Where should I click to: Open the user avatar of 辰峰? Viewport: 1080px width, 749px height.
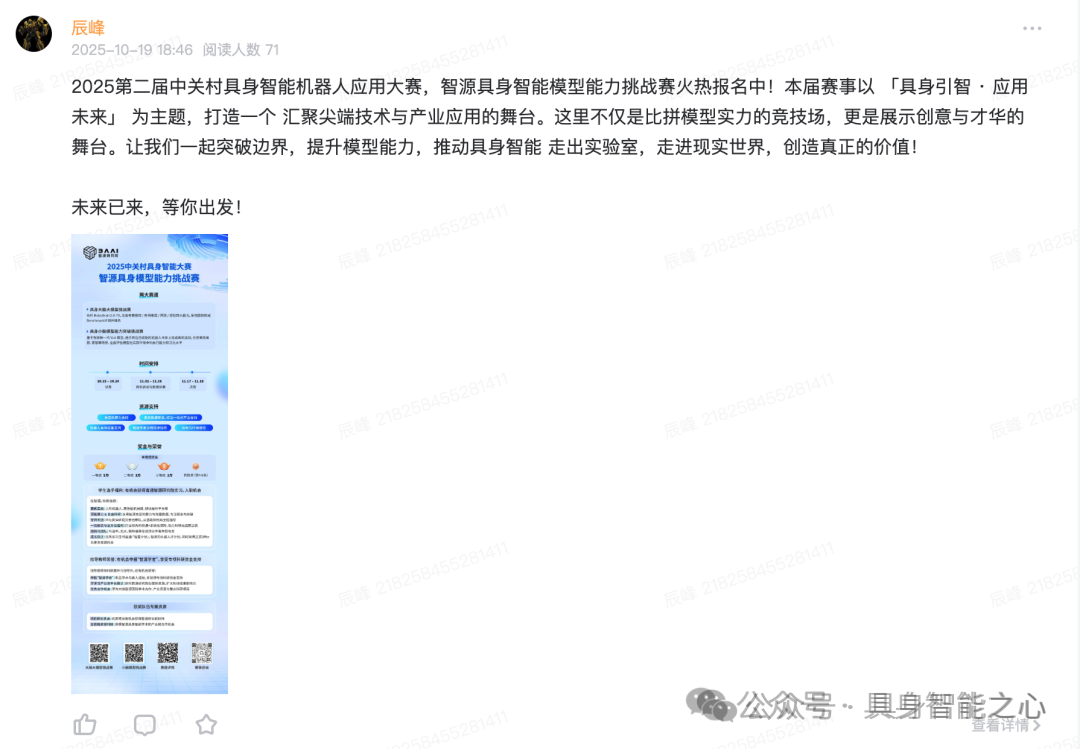tap(34, 34)
